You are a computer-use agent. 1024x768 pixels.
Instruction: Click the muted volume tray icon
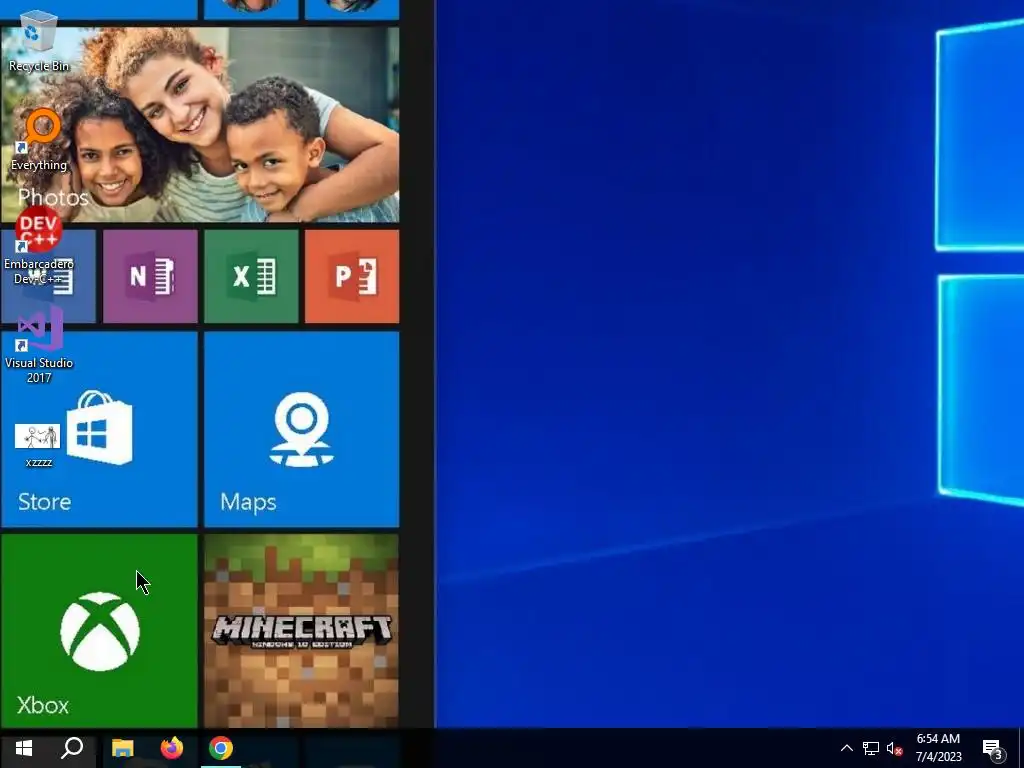895,748
